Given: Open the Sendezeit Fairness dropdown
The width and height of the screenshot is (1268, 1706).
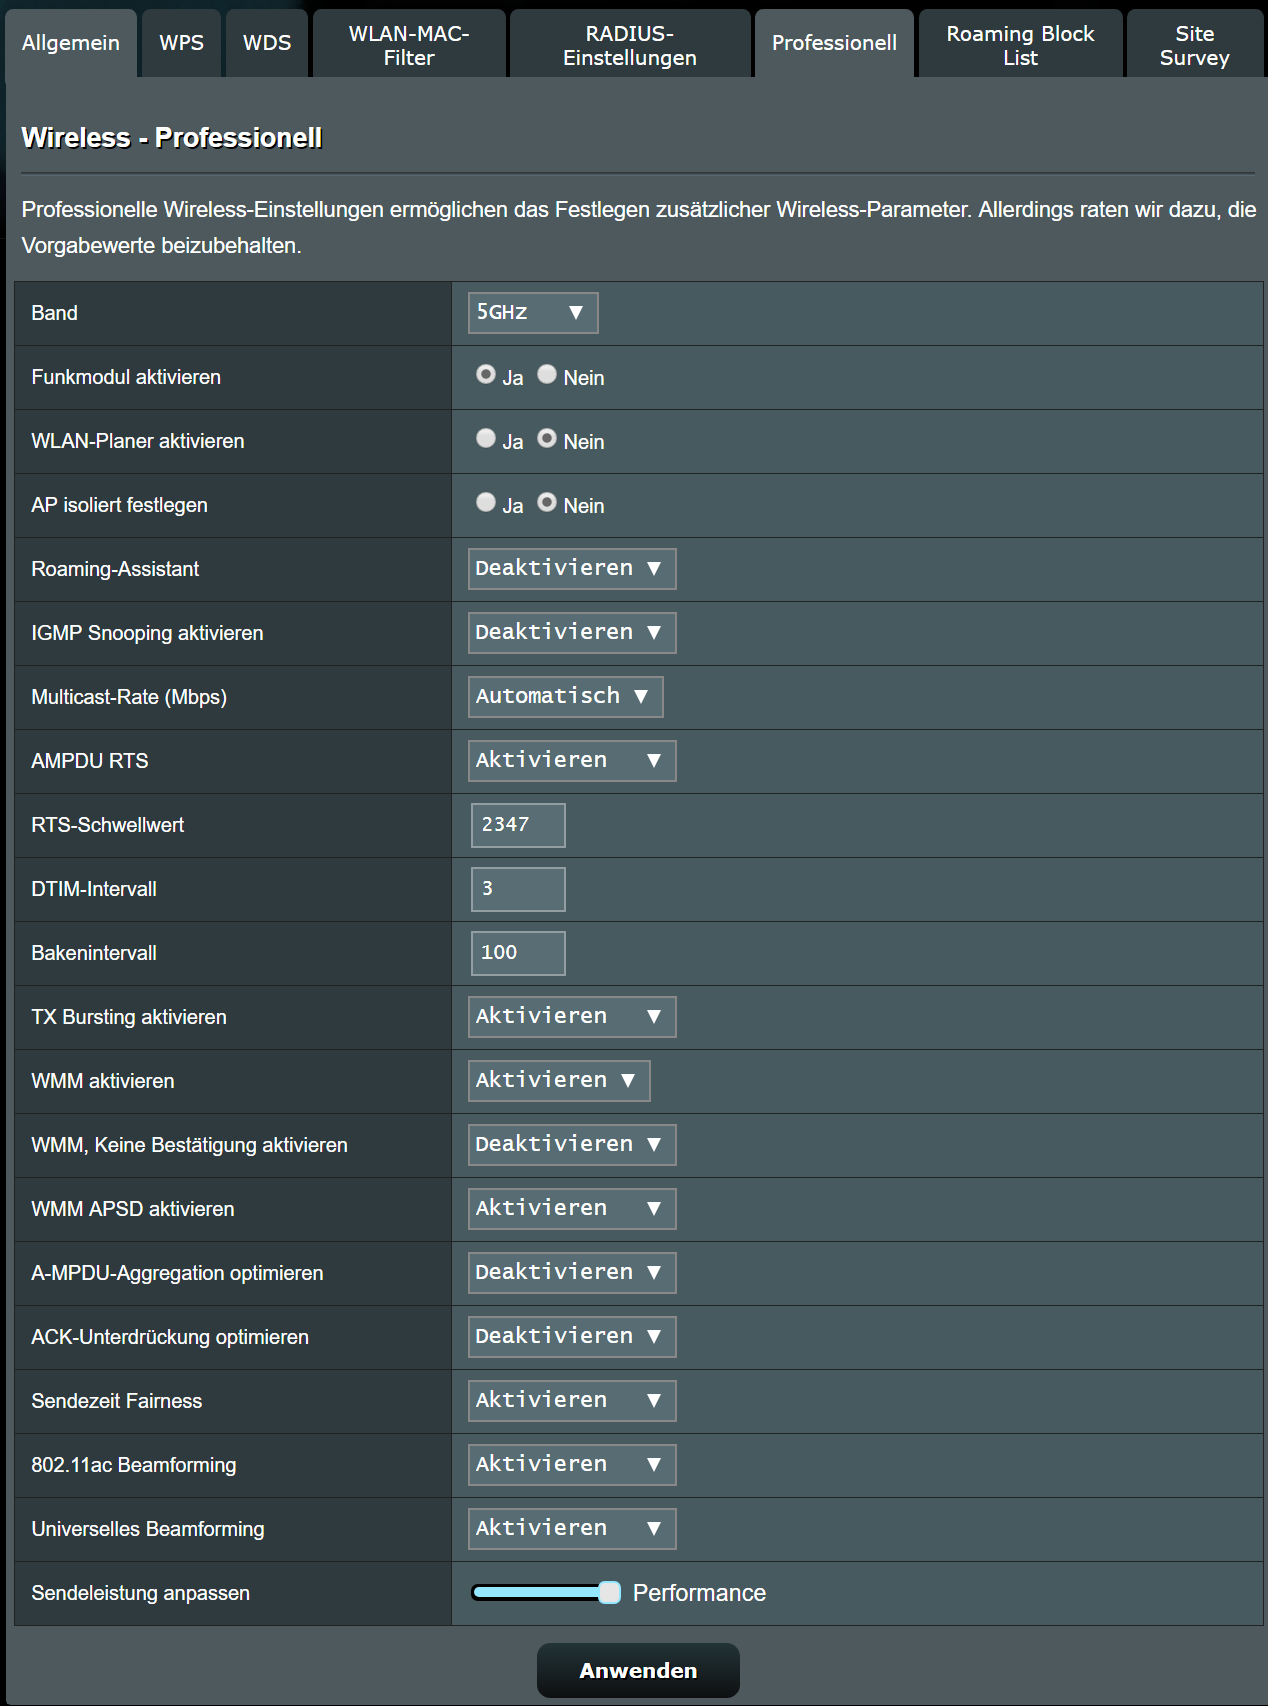Looking at the screenshot, I should (x=571, y=1401).
